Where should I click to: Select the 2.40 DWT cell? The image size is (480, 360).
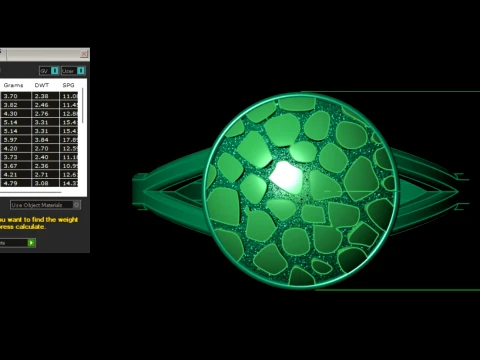coord(45,157)
